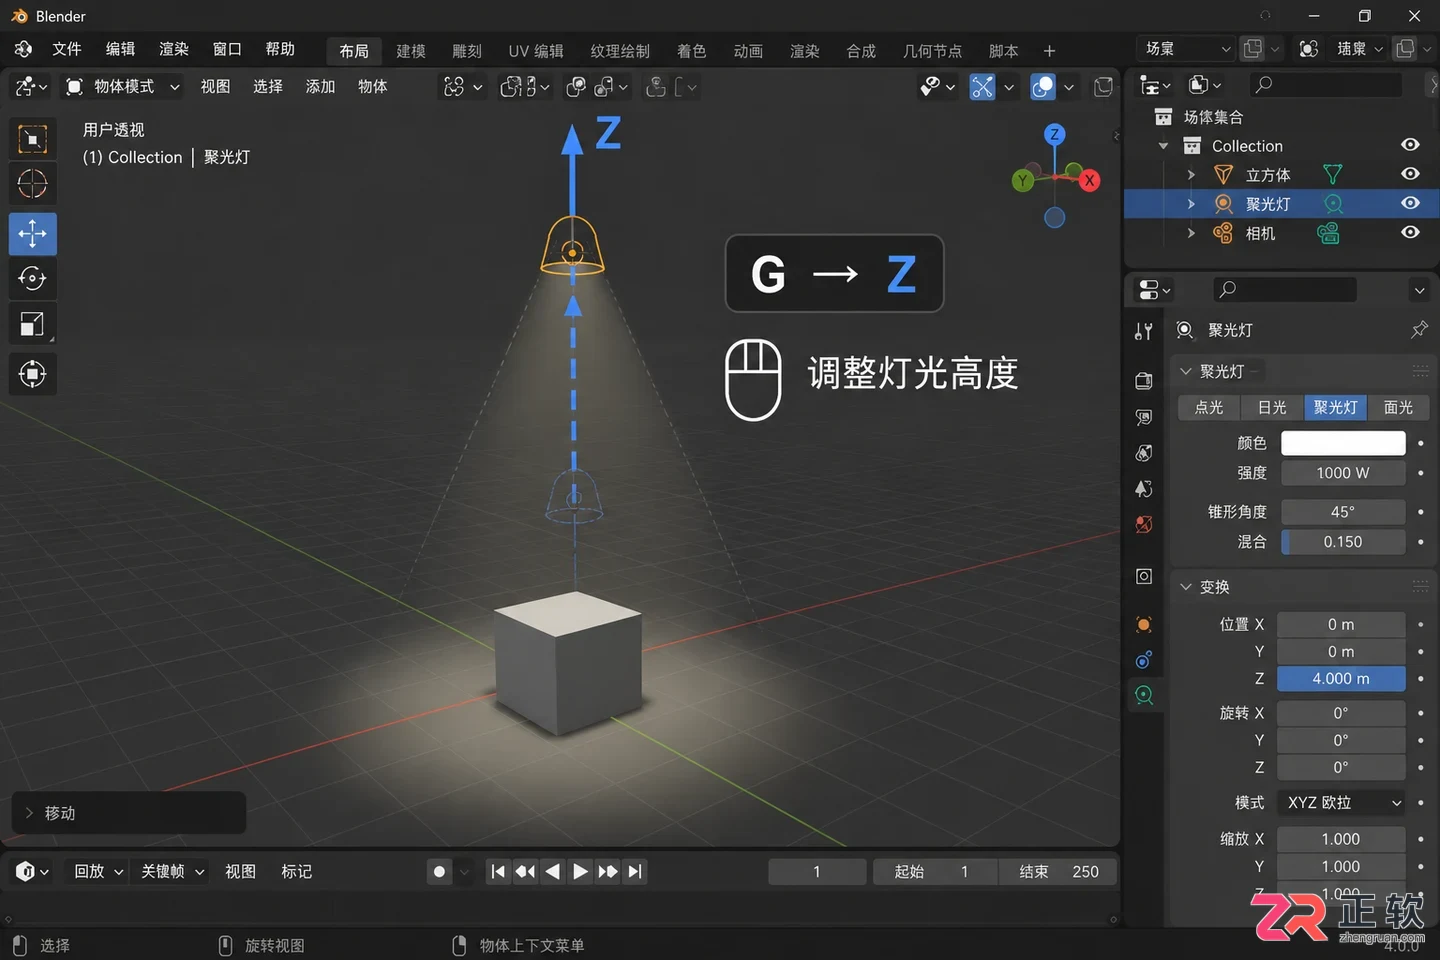Click the white light color swatch
The height and width of the screenshot is (960, 1440).
(x=1343, y=443)
